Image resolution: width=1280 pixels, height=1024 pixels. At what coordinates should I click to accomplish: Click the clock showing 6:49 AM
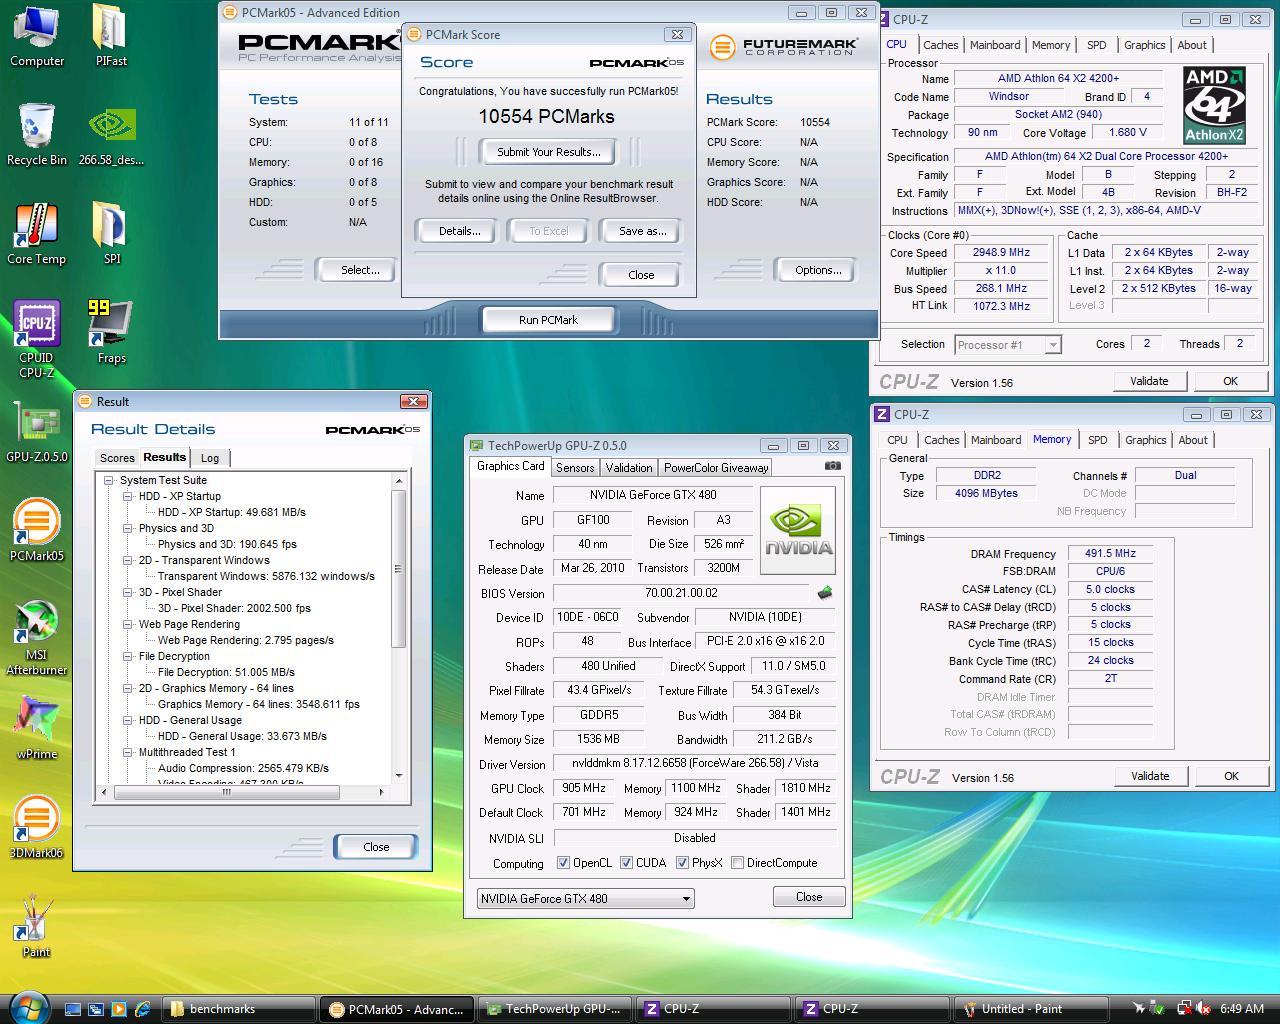click(x=1242, y=1009)
